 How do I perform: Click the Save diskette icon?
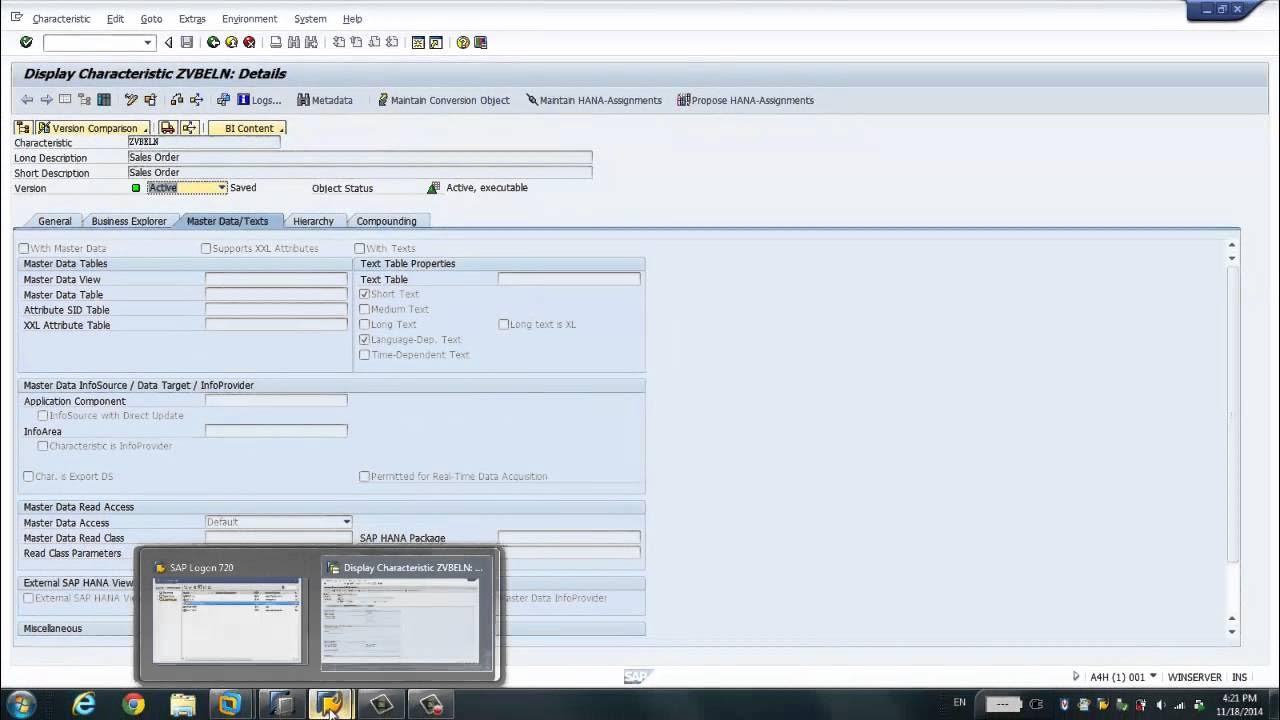coord(186,42)
